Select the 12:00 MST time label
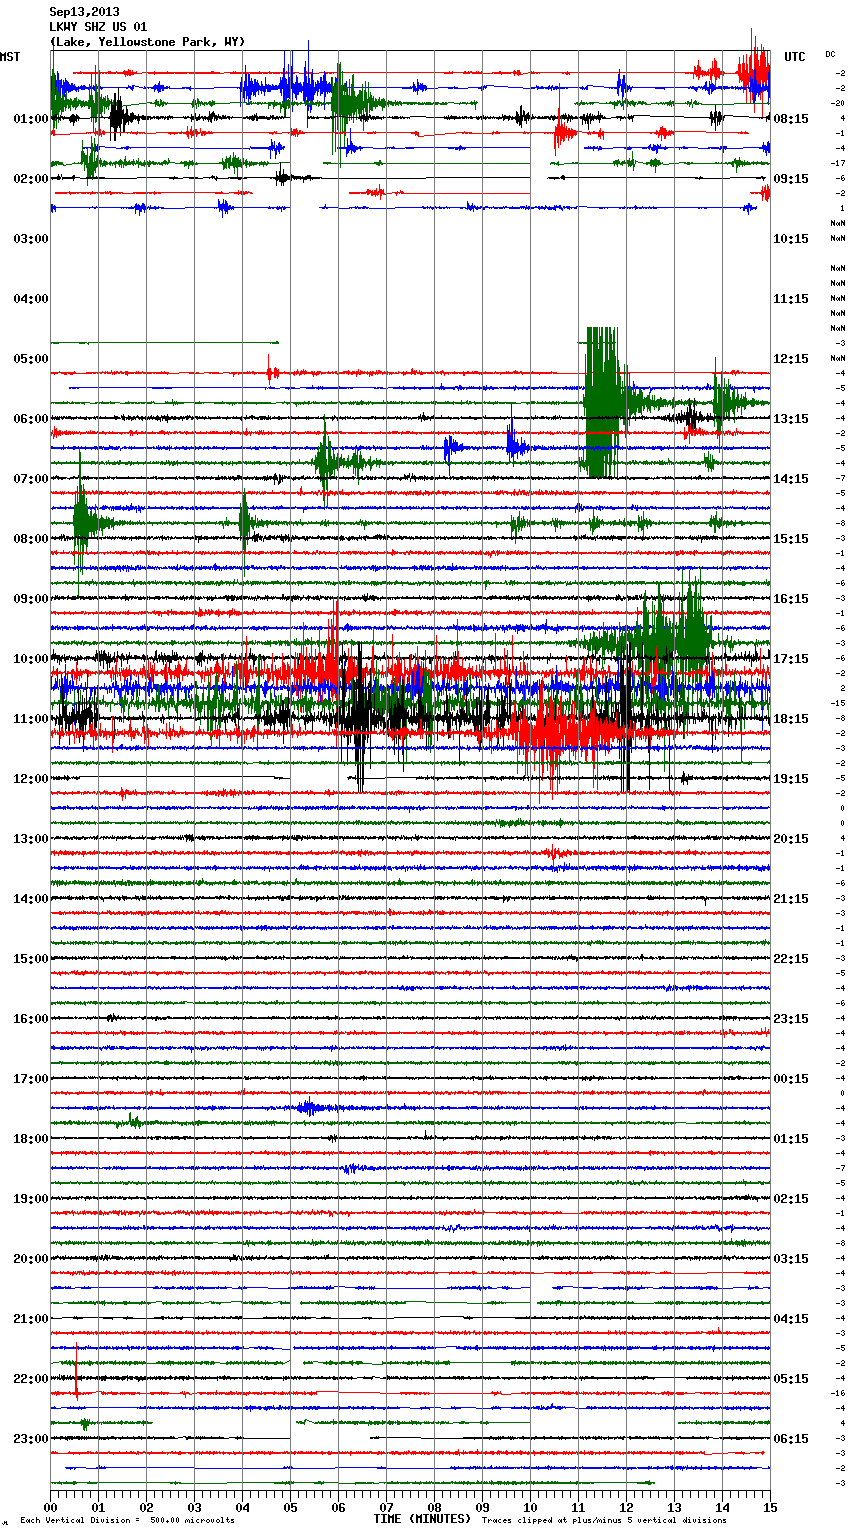Viewport: 850px width, 1534px height. [x=31, y=779]
